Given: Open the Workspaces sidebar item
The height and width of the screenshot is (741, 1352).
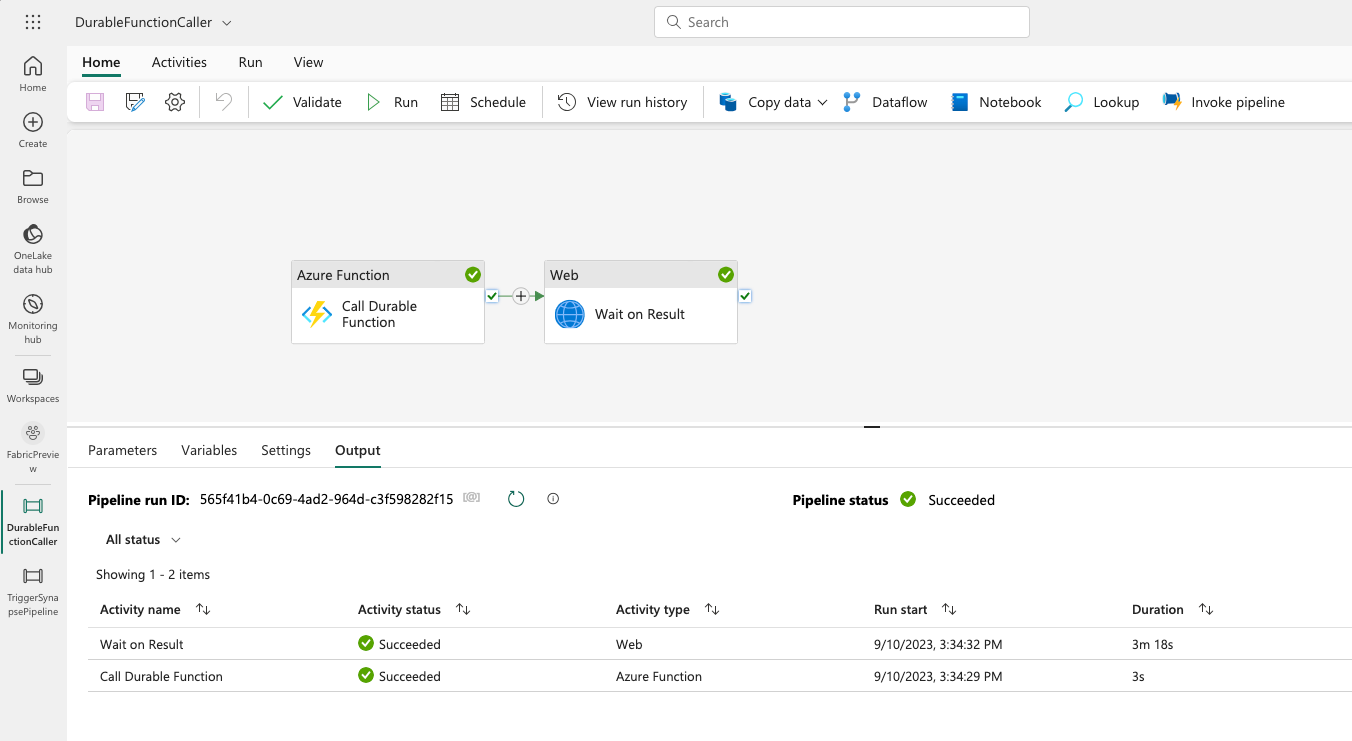Looking at the screenshot, I should (x=33, y=385).
